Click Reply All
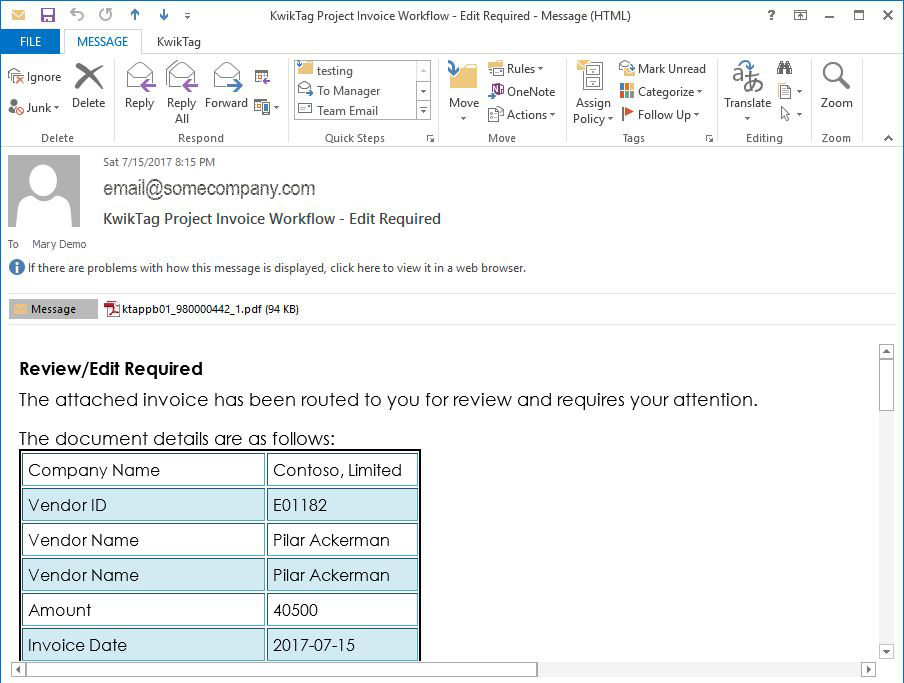 182,93
